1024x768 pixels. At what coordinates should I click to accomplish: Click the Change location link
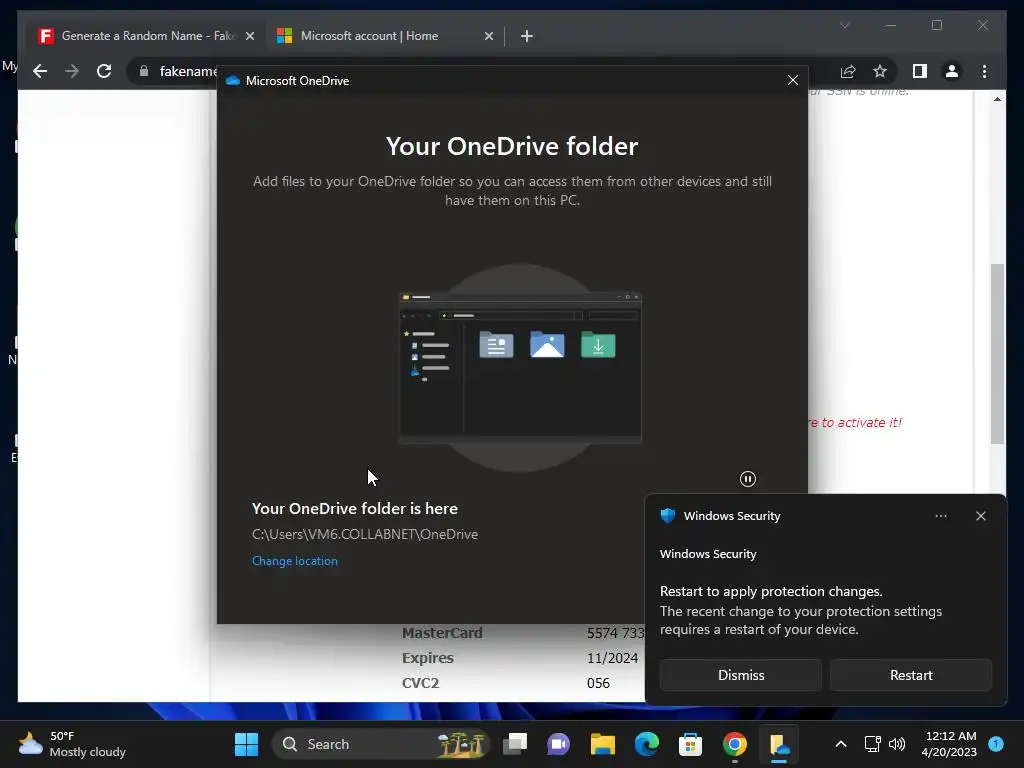pyautogui.click(x=295, y=561)
